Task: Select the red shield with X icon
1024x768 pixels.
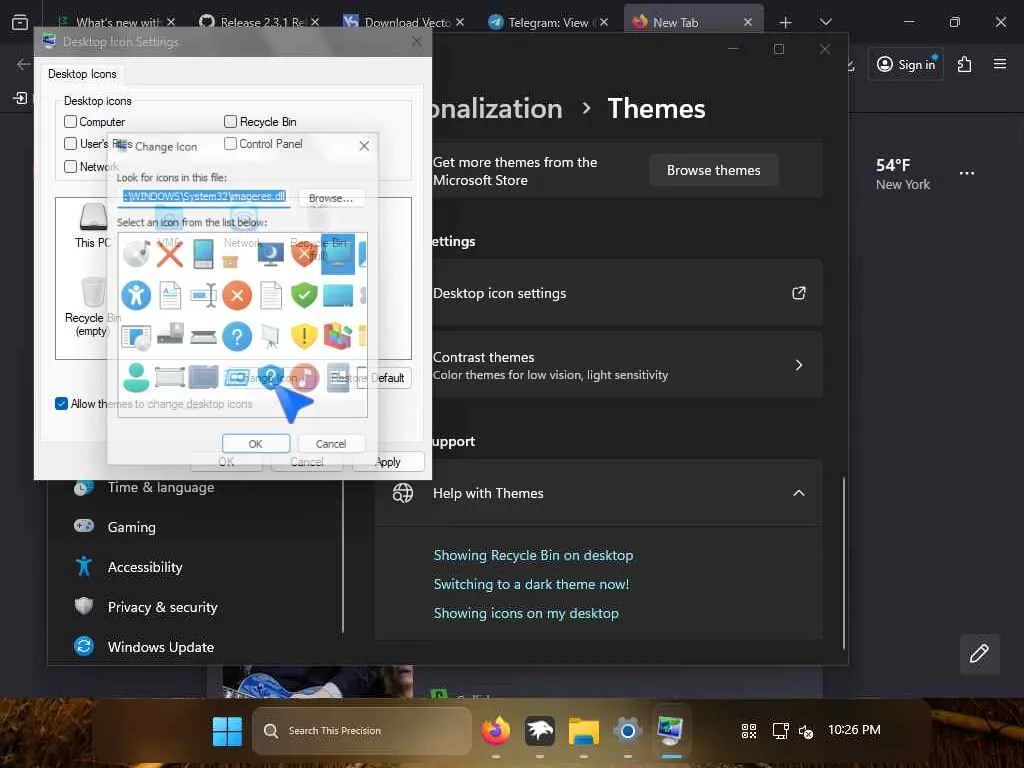Action: tap(304, 253)
